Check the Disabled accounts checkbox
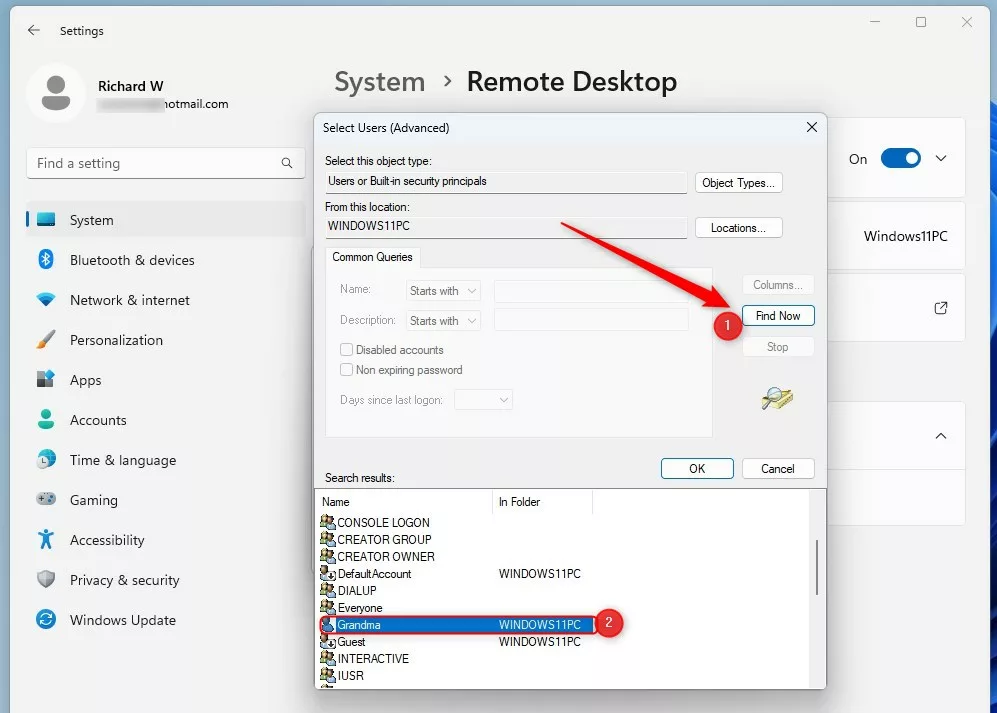Screen dimensions: 997x713 [x=347, y=350]
